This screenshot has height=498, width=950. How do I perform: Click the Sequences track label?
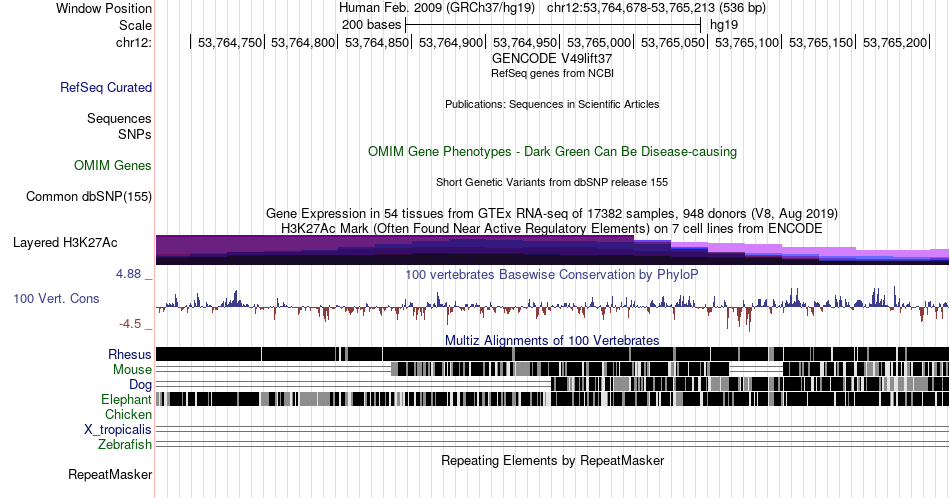[119, 119]
